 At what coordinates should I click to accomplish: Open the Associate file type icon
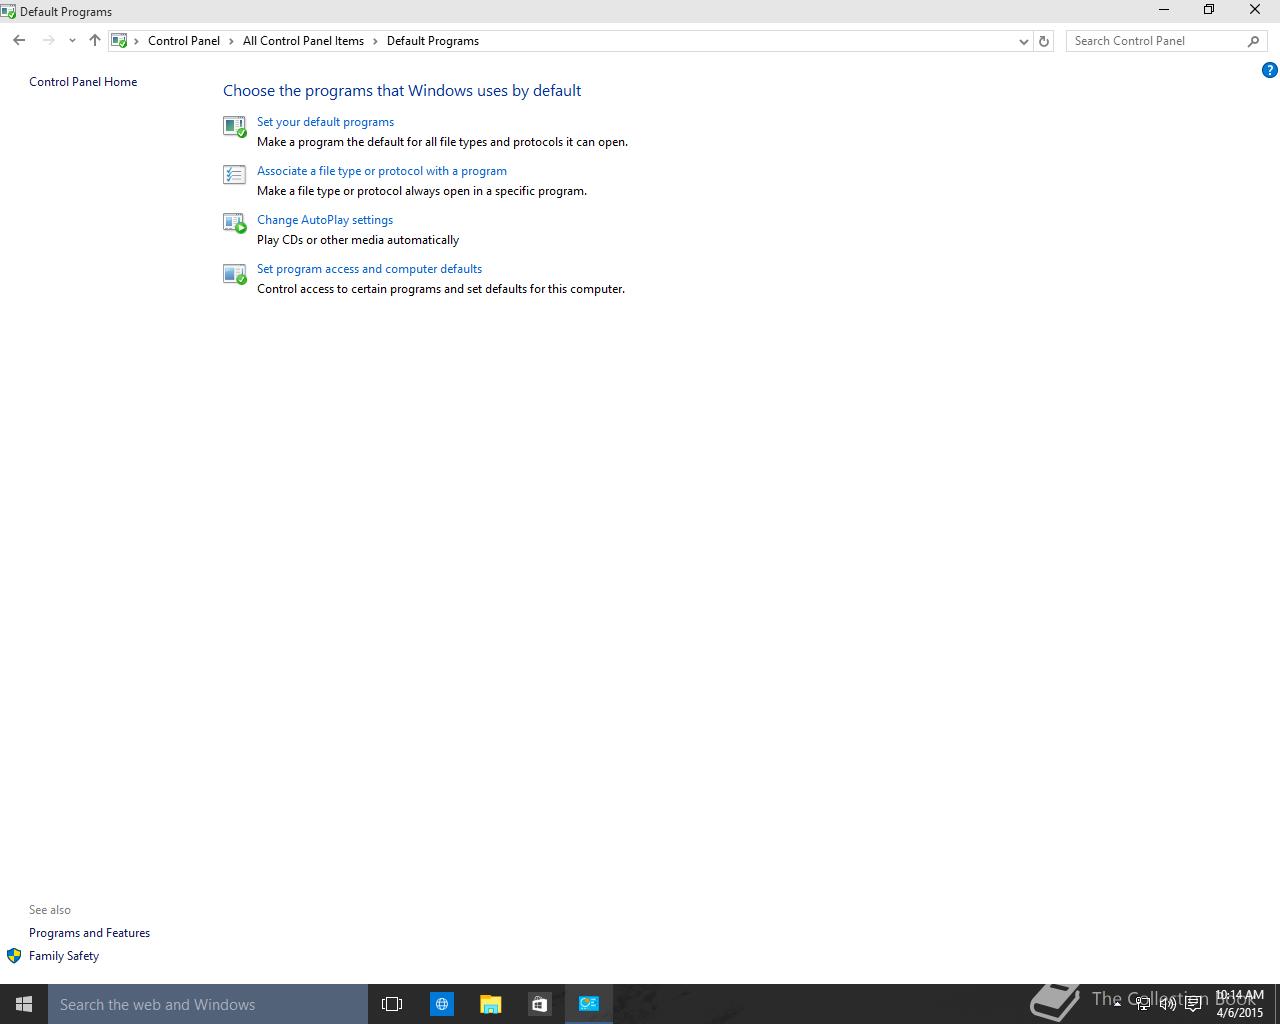[x=234, y=175]
